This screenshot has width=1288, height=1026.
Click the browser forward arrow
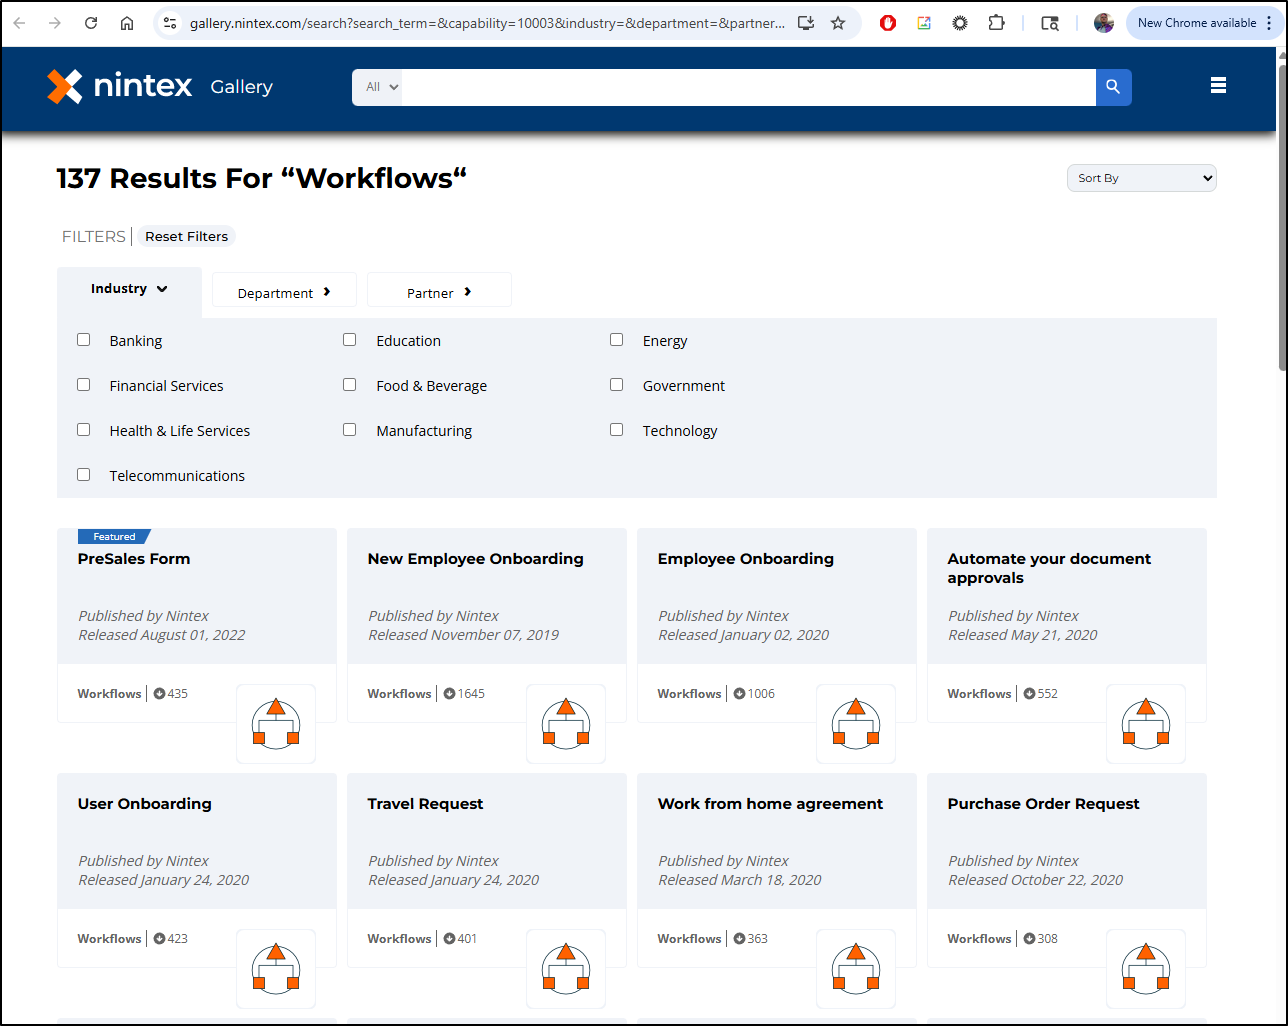pos(55,23)
